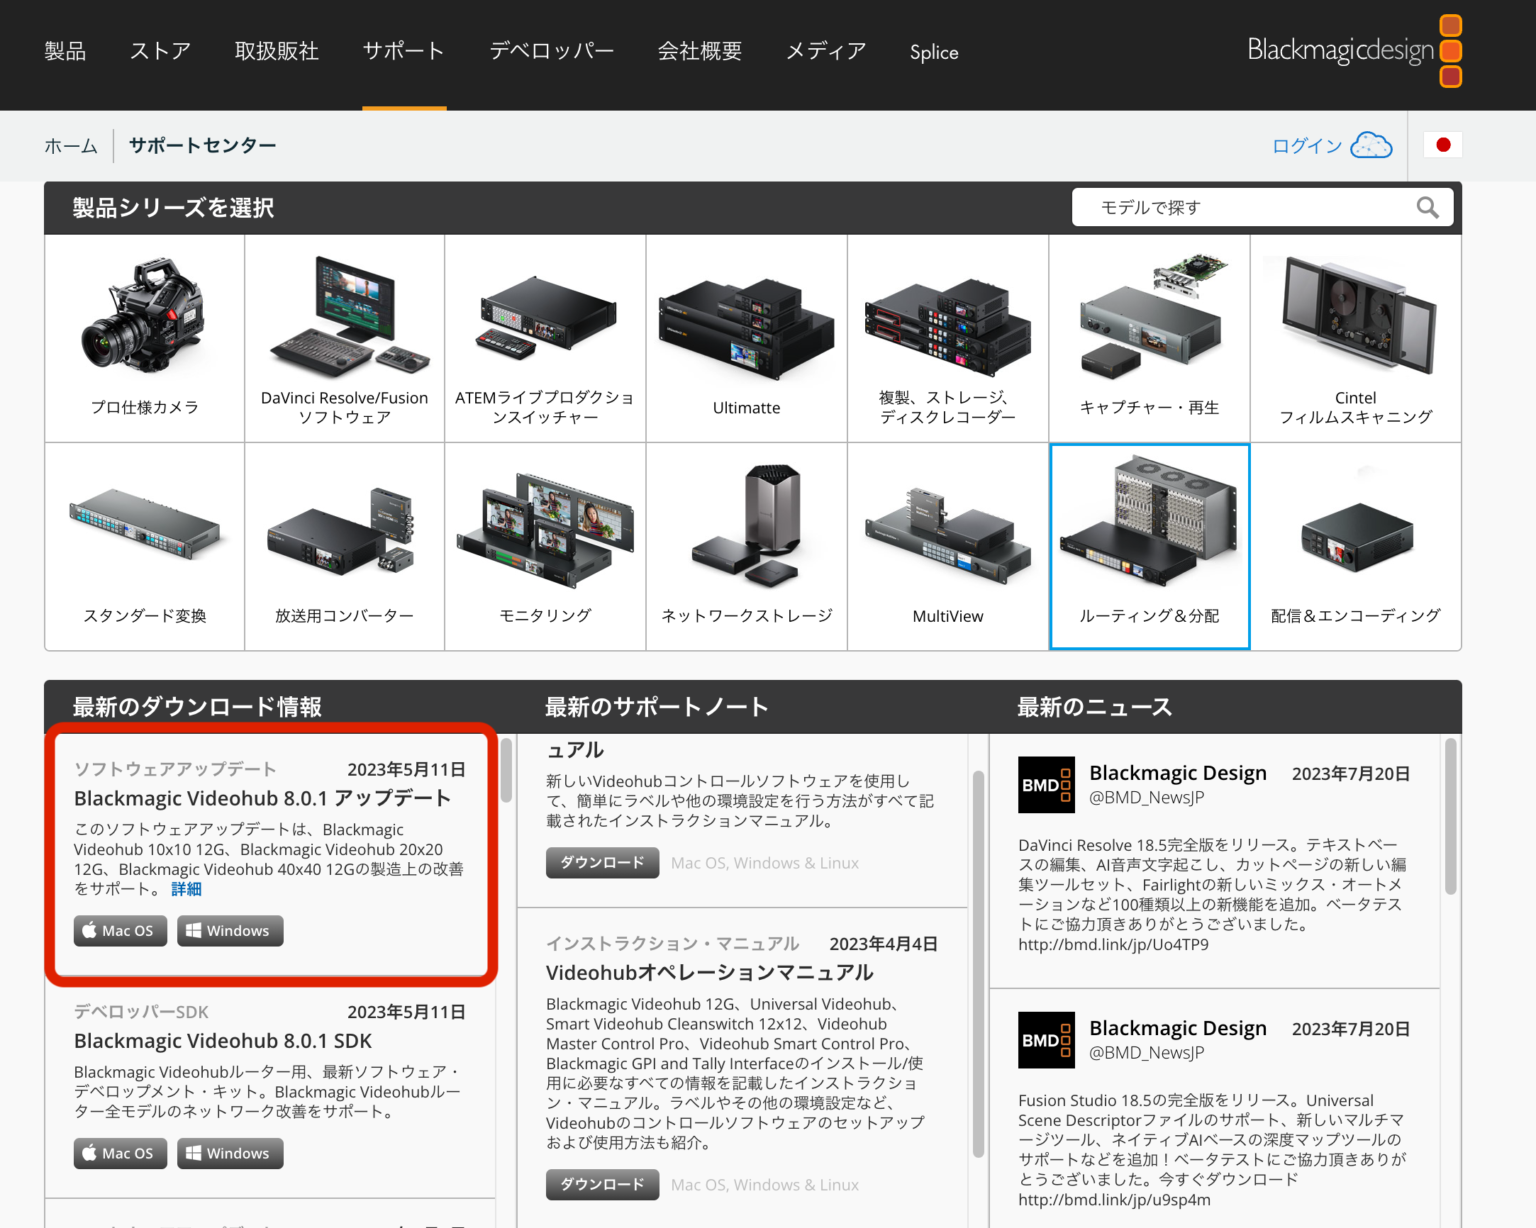Click the BMD avatar on the DaVinci Resolve news
Image resolution: width=1536 pixels, height=1228 pixels.
[1046, 786]
